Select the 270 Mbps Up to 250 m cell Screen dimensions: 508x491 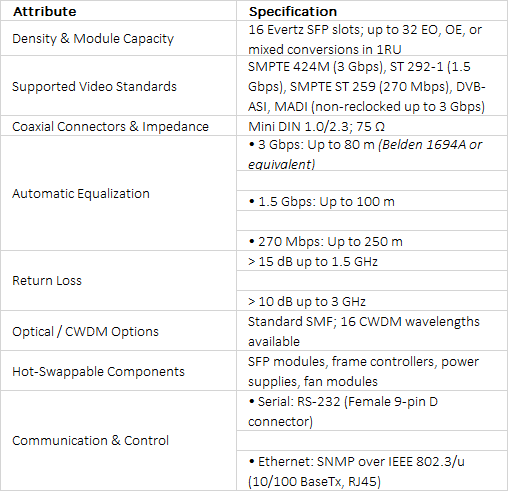click(372, 241)
